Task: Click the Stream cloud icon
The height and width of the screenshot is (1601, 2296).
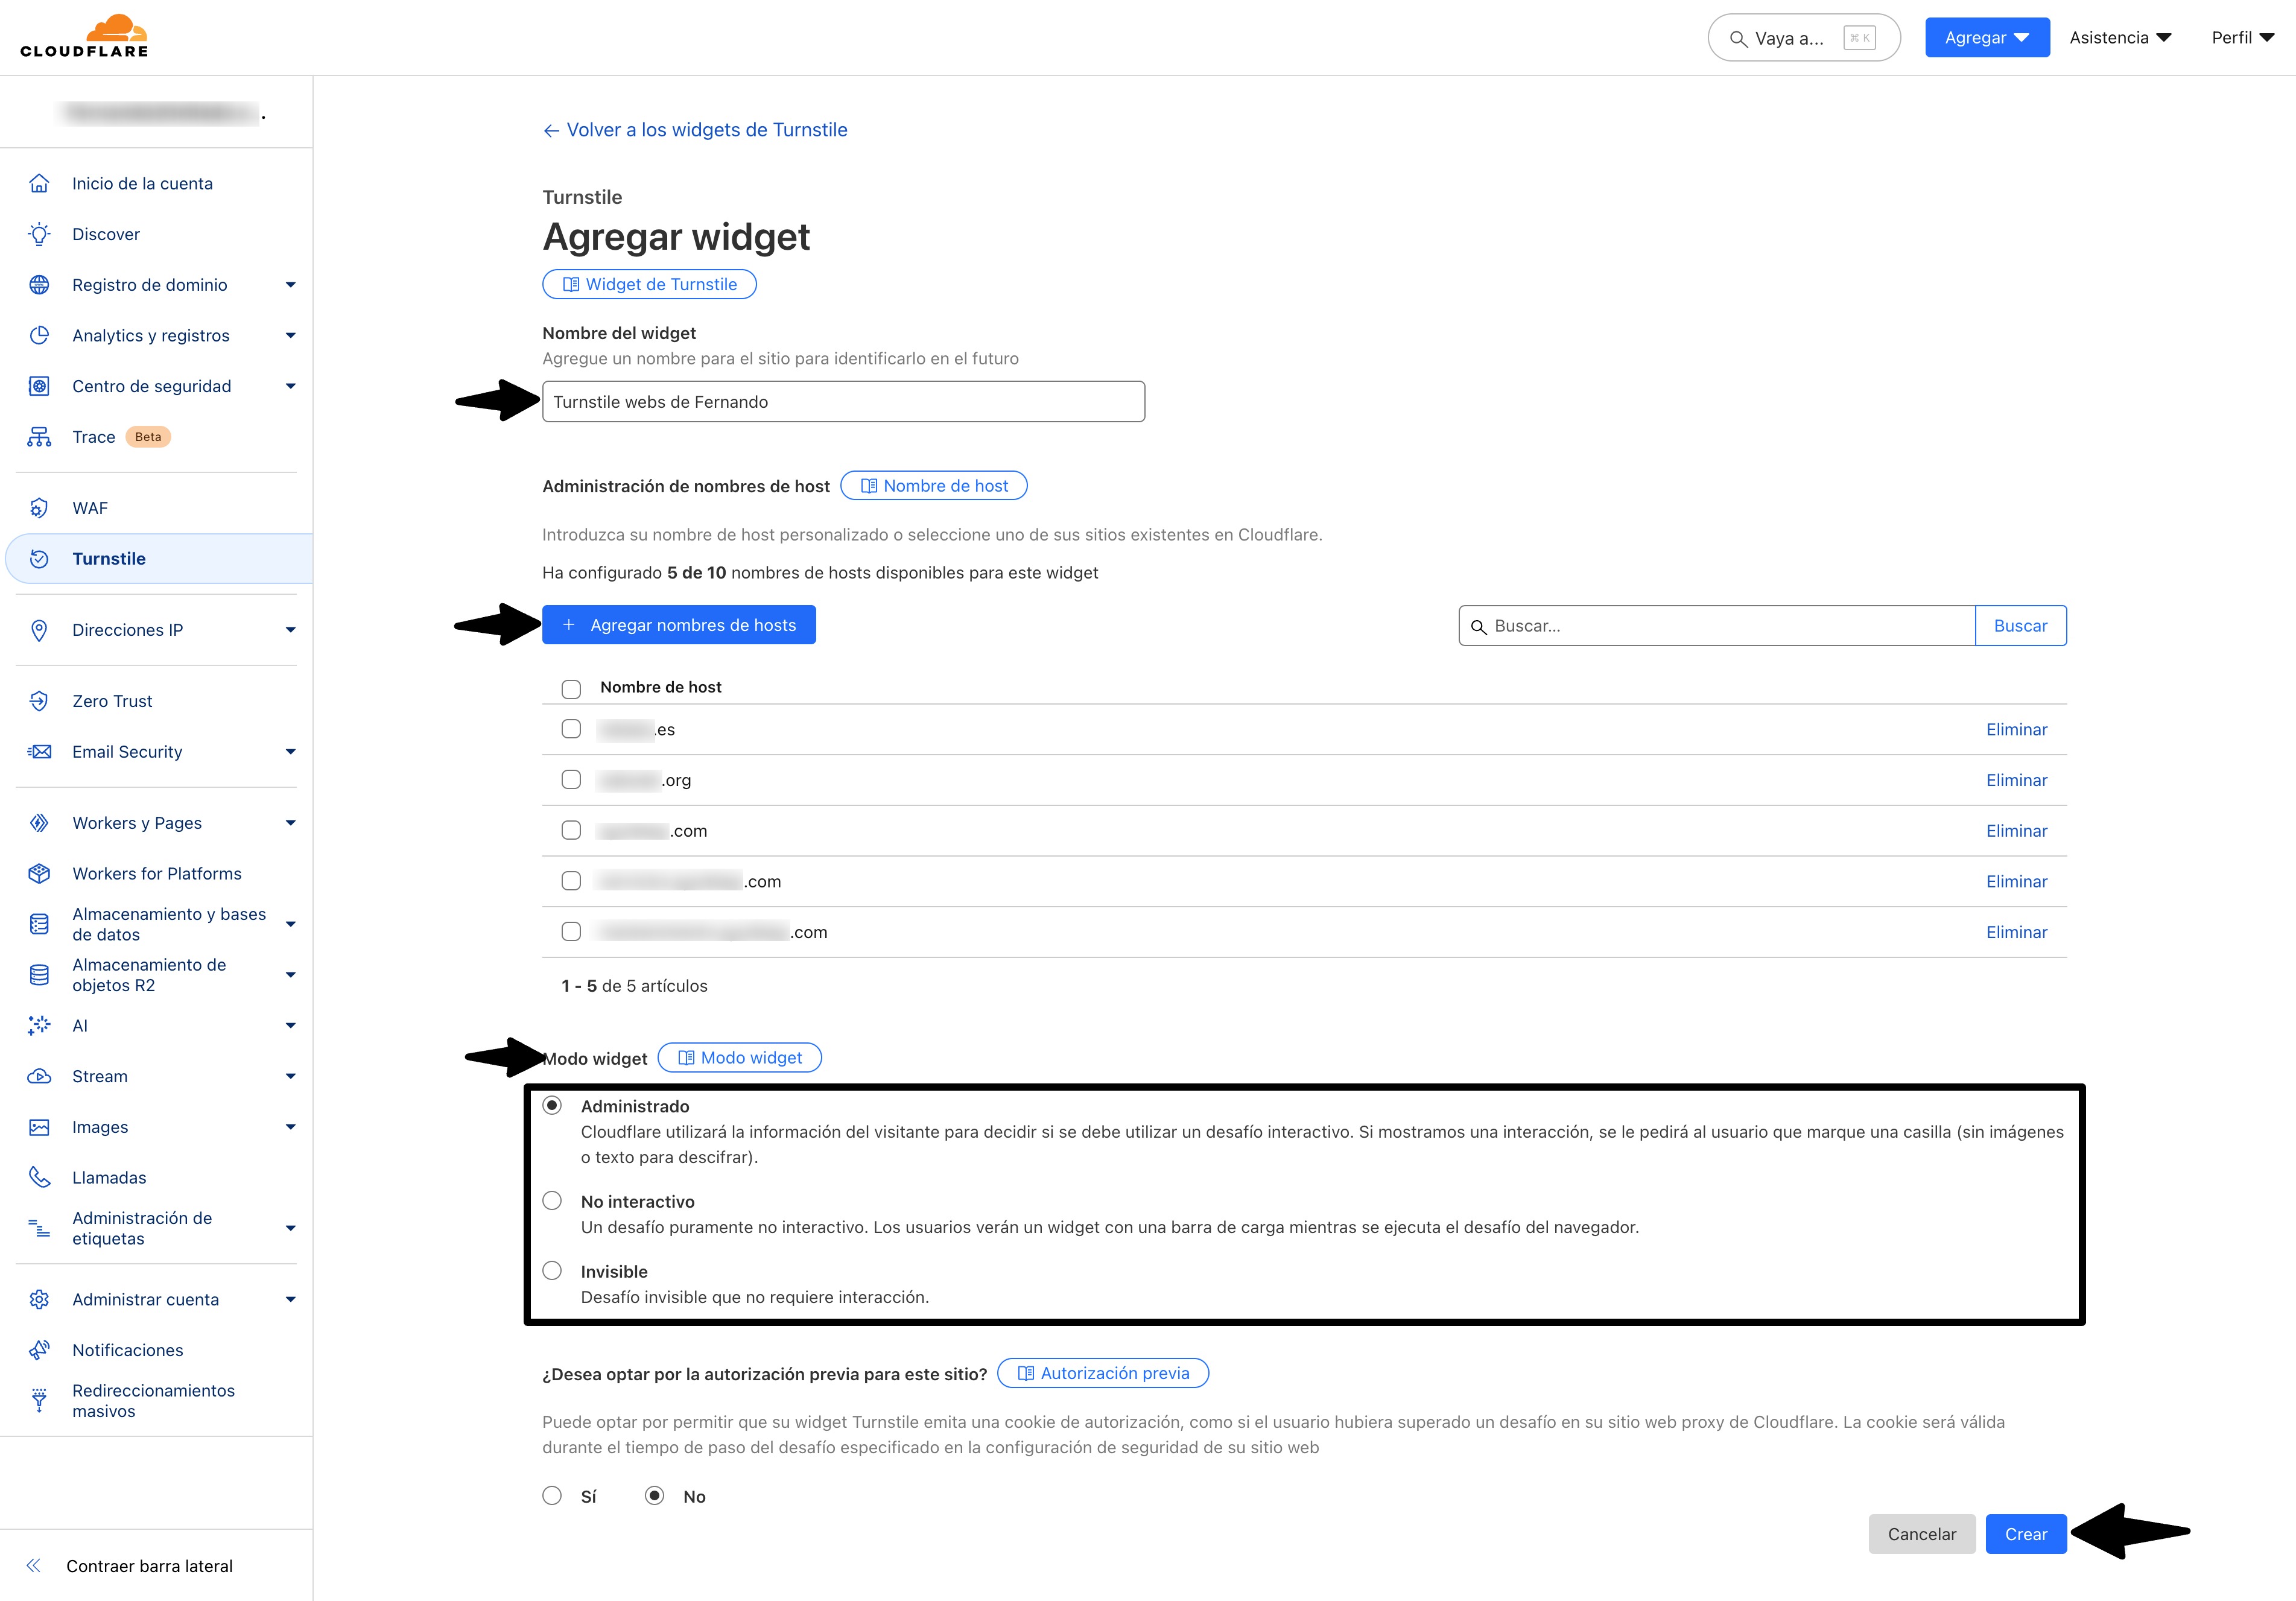Action: tap(39, 1076)
